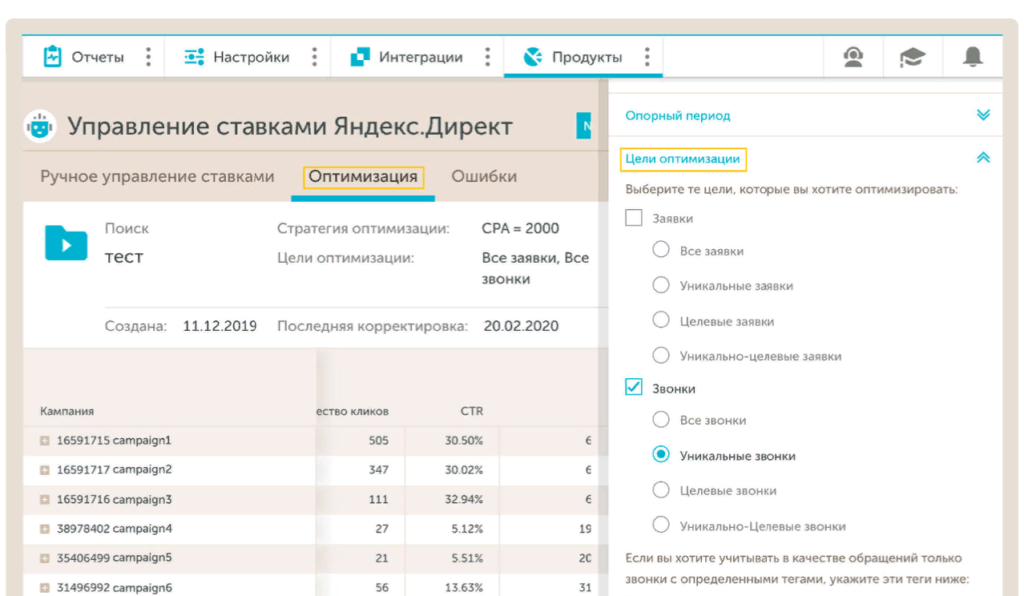The height and width of the screenshot is (596, 1024).
Task: Collapse the Цели оптимизации section chevron
Action: point(983,158)
